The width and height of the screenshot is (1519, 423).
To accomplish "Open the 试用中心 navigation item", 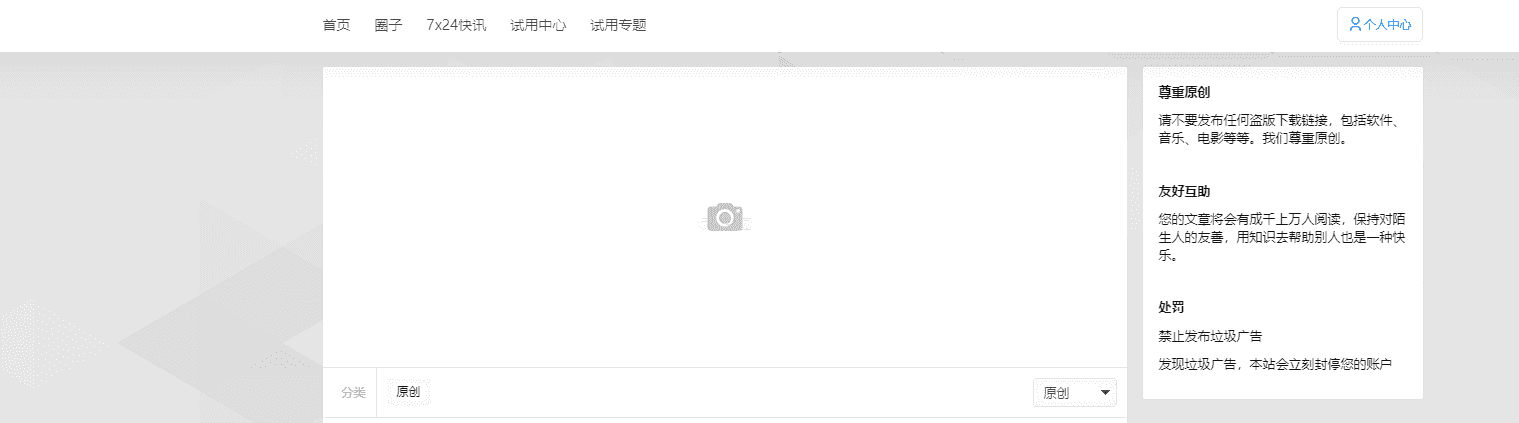I will tap(538, 25).
